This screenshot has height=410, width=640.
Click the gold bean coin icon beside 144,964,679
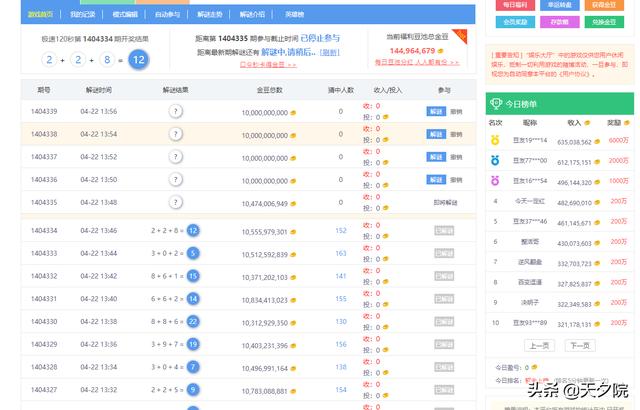click(443, 49)
